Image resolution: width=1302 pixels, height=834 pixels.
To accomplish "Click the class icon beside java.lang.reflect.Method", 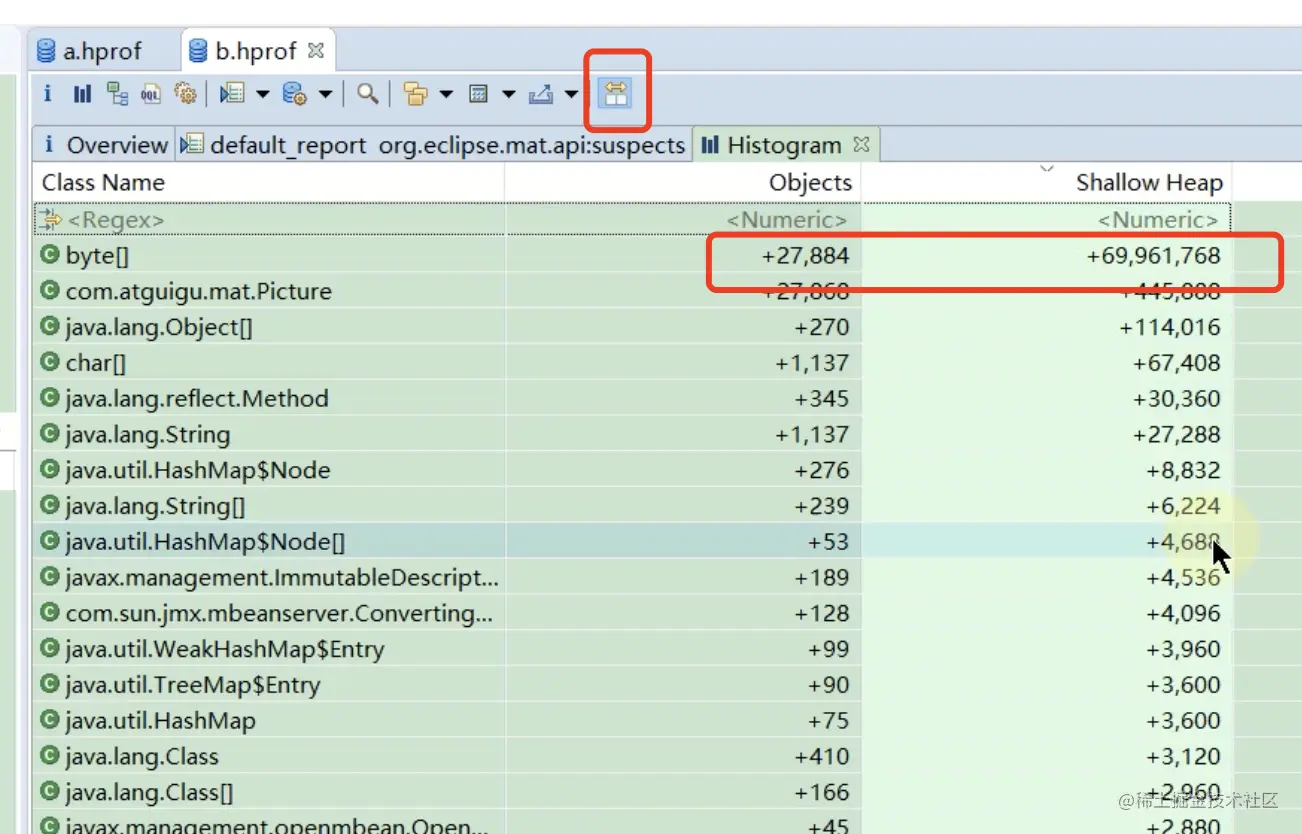I will click(x=49, y=398).
